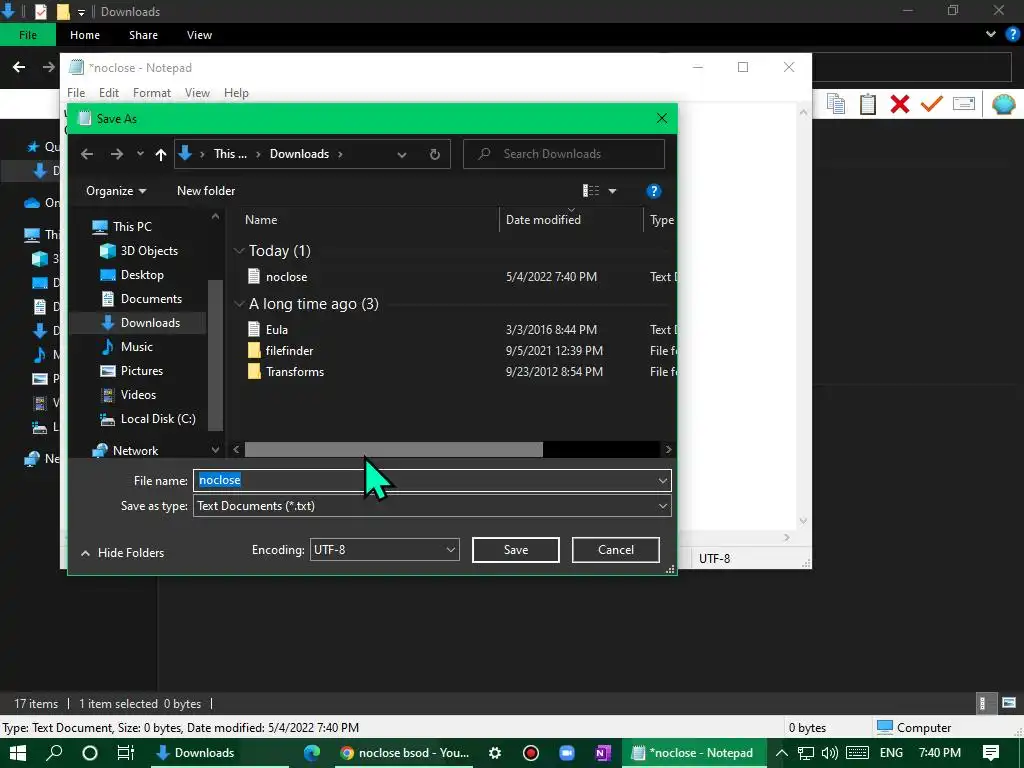Click the orange checkmark icon in Explorer
Image resolution: width=1024 pixels, height=768 pixels.
932,104
